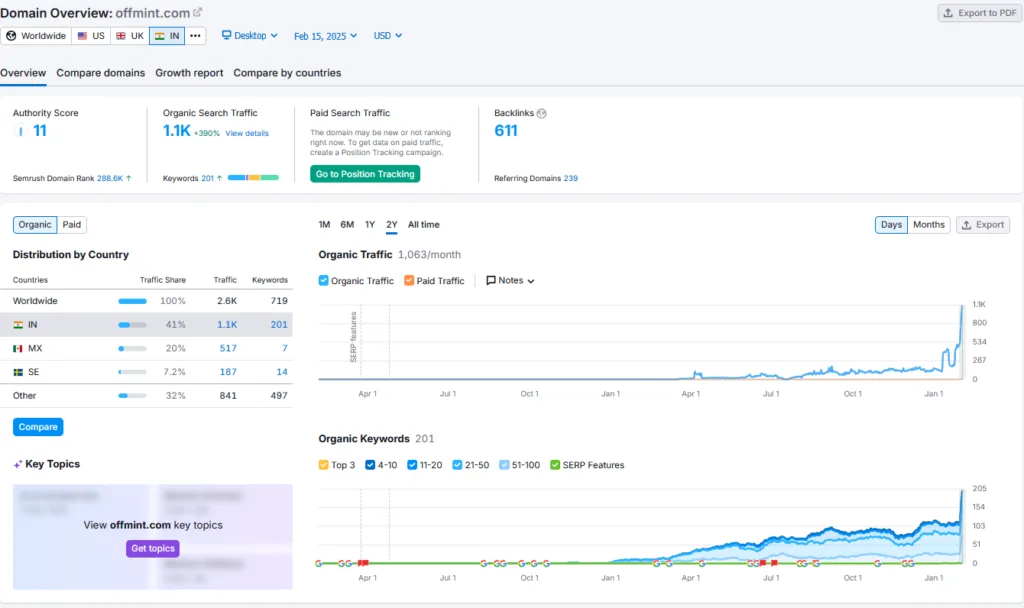
Task: Click the Other traffic share bar
Action: (x=133, y=396)
